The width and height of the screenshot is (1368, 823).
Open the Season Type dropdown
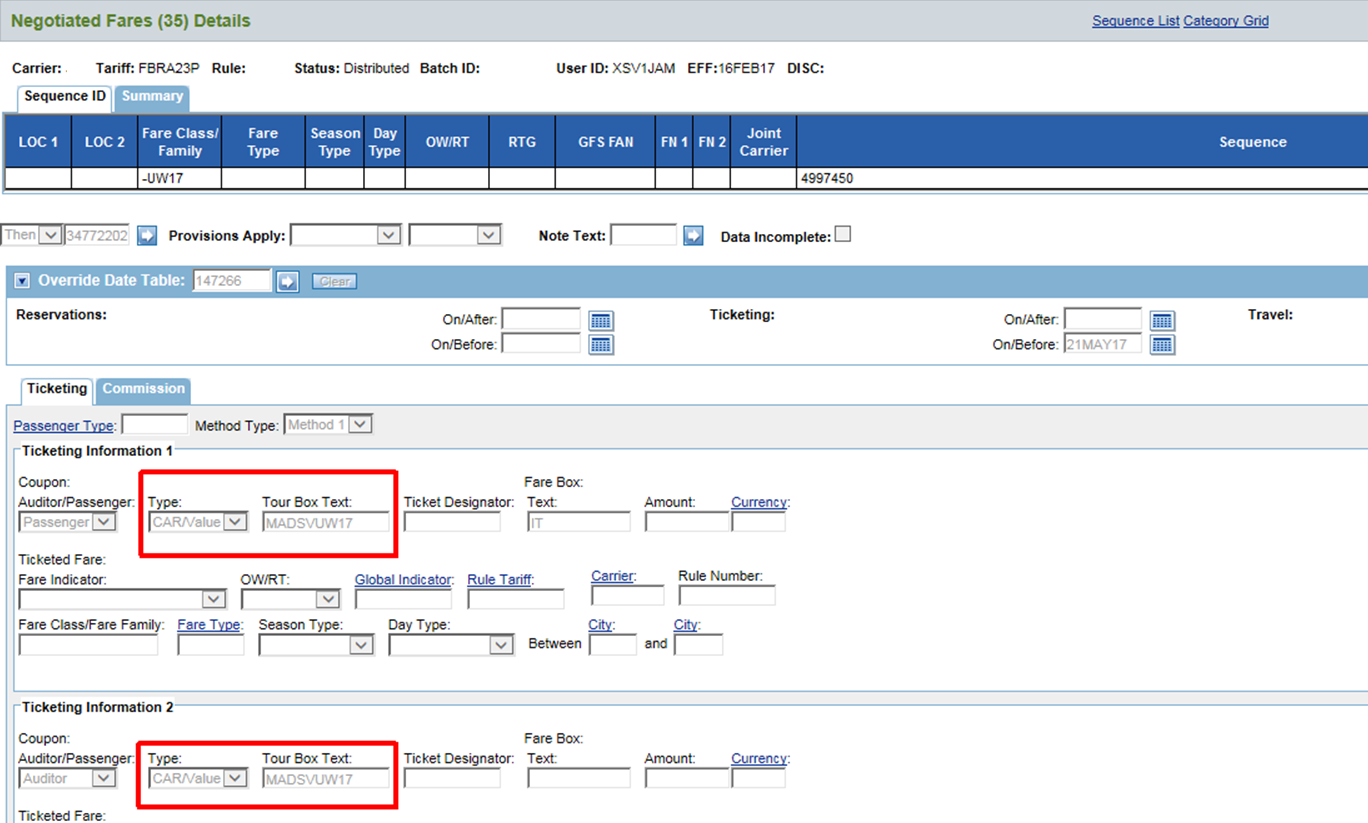pos(316,645)
